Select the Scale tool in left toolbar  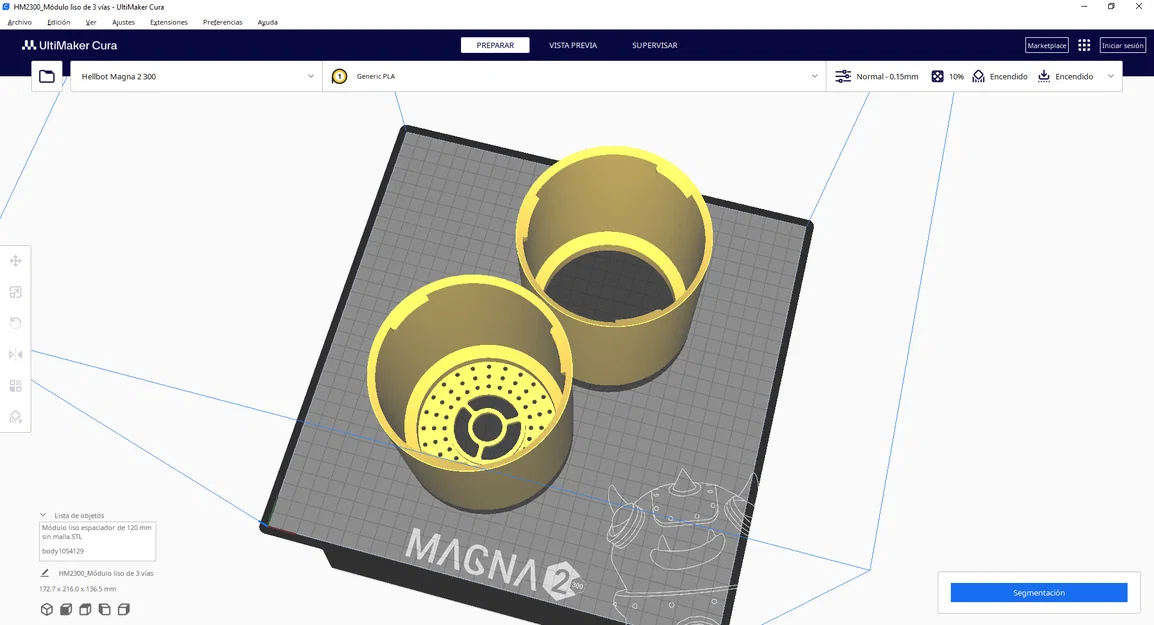pyautogui.click(x=15, y=292)
